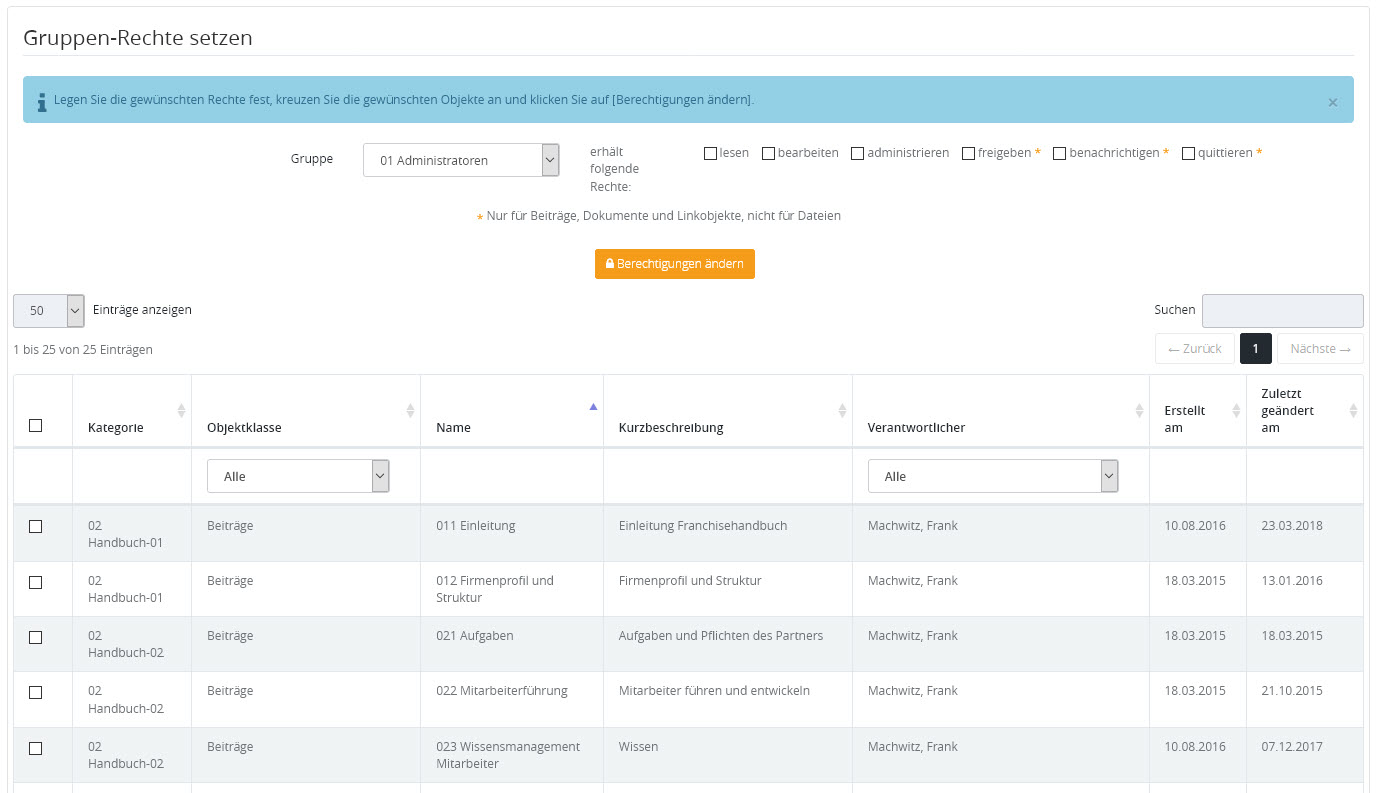Tick the 'administrieren' checkbox
Image resolution: width=1376 pixels, height=793 pixels.
click(857, 153)
